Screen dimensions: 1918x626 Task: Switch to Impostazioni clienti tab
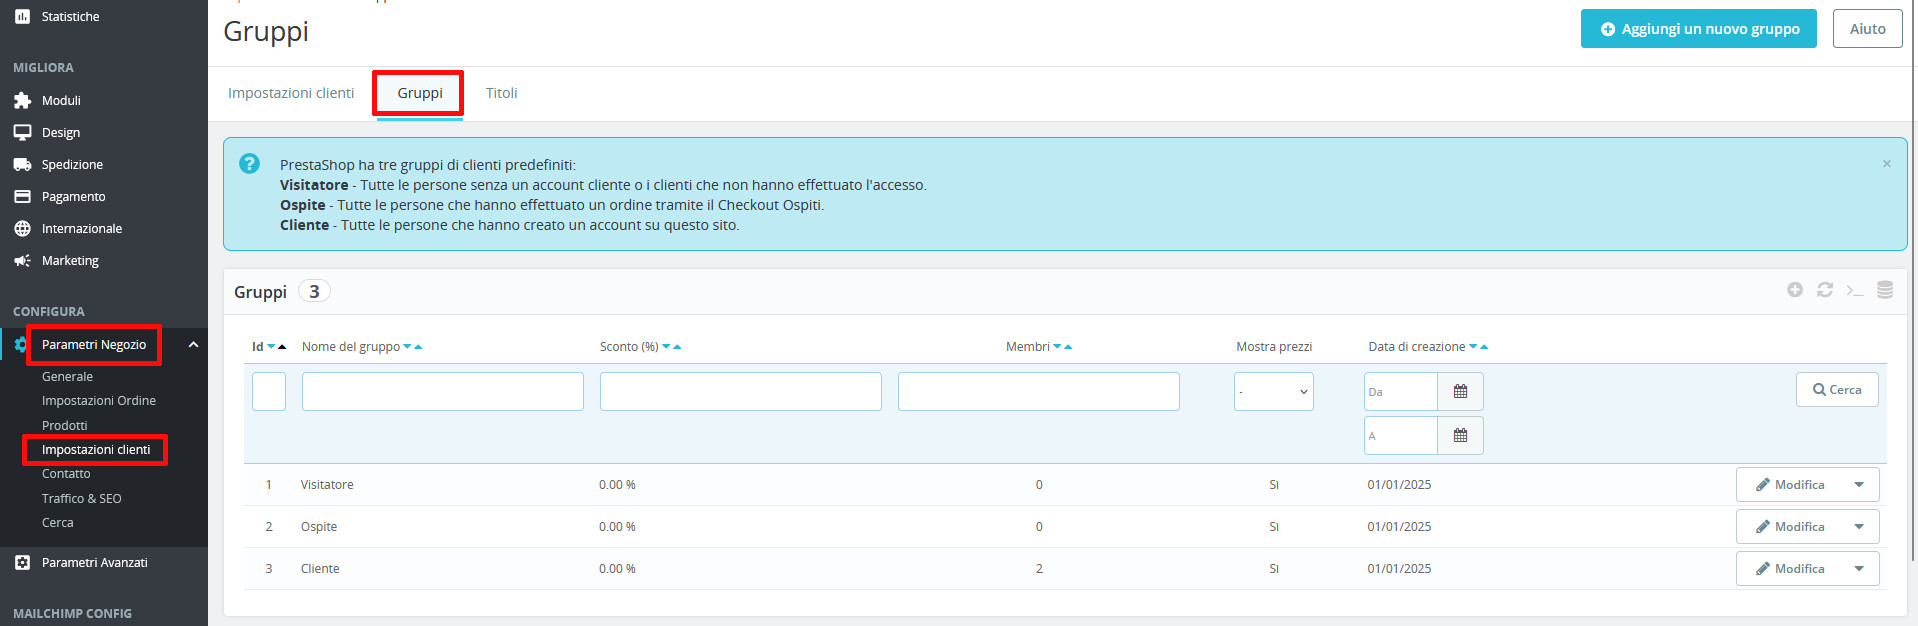291,93
